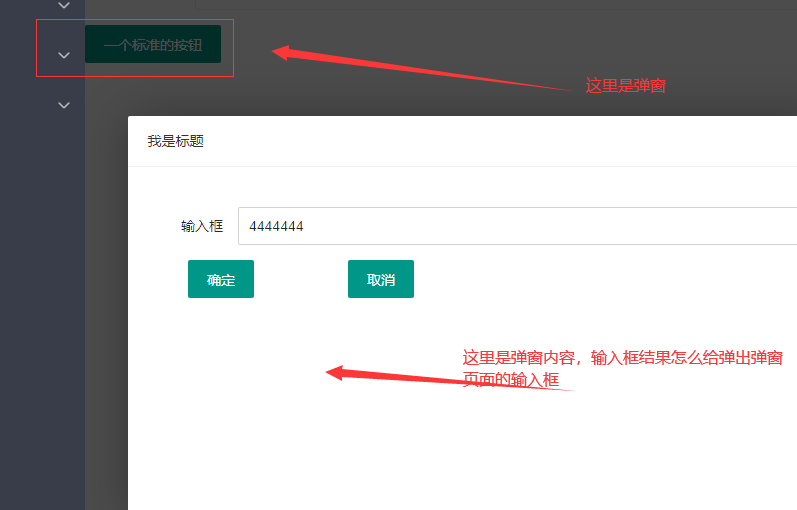Click the 一个标准的按钮 button behind the dialog
797x510 pixels.
click(153, 44)
